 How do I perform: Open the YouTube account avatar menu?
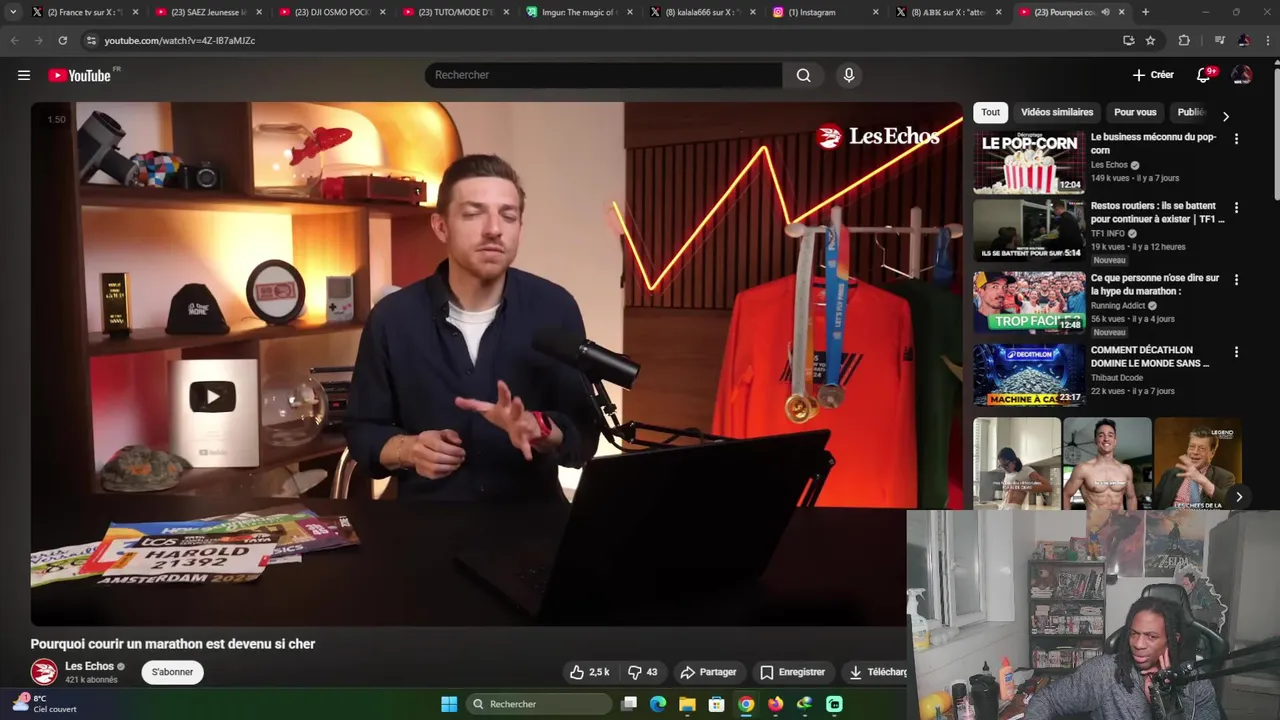click(x=1242, y=75)
